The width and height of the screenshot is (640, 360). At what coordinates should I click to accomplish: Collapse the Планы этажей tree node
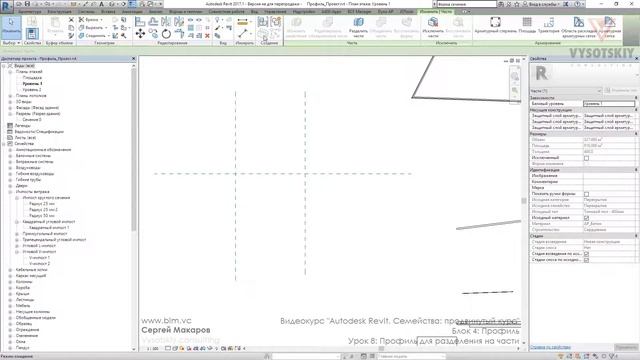11,72
